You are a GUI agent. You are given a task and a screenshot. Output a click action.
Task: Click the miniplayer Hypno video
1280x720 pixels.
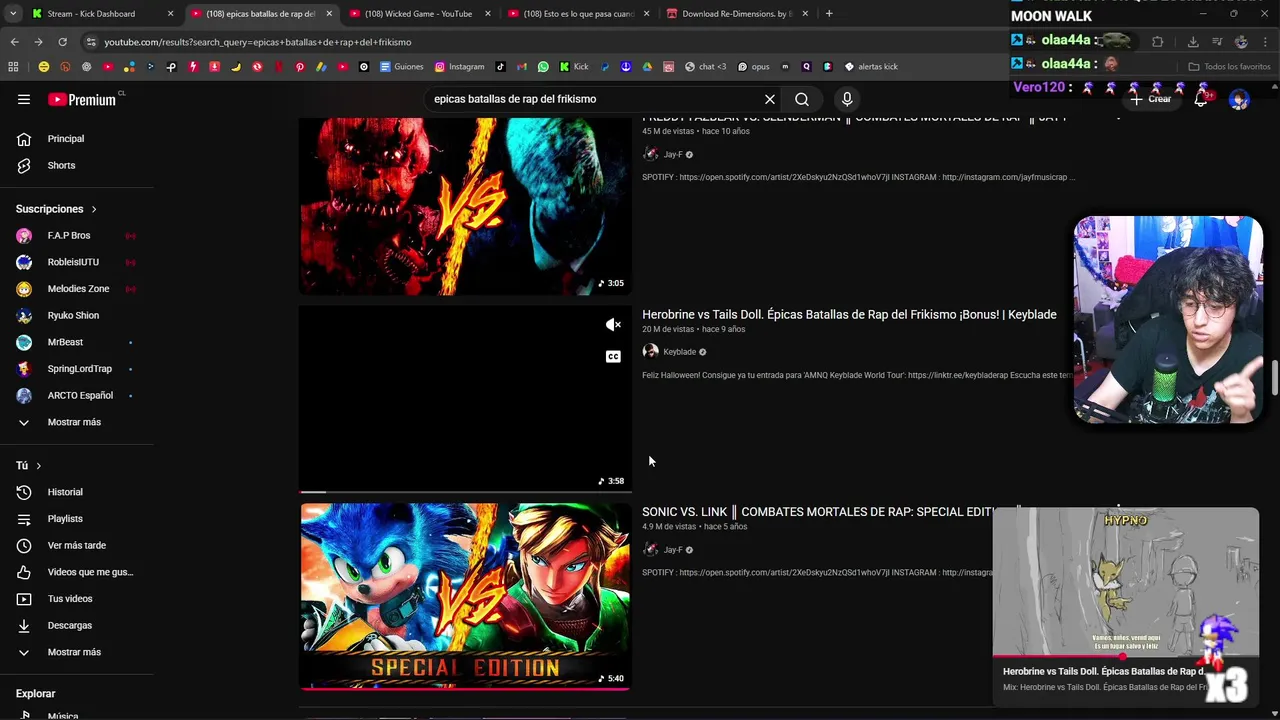(x=1125, y=582)
